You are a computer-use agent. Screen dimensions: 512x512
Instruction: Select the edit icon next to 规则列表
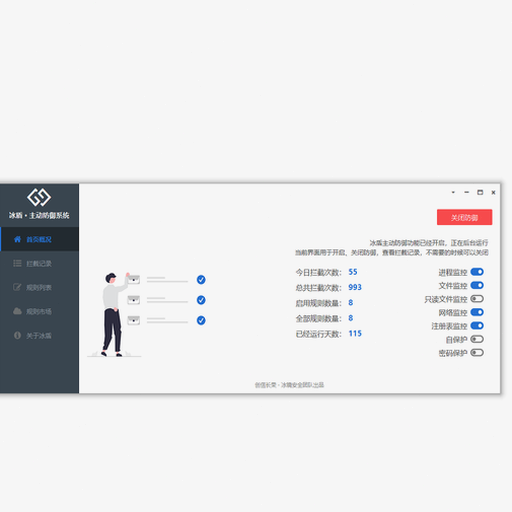[x=17, y=287]
